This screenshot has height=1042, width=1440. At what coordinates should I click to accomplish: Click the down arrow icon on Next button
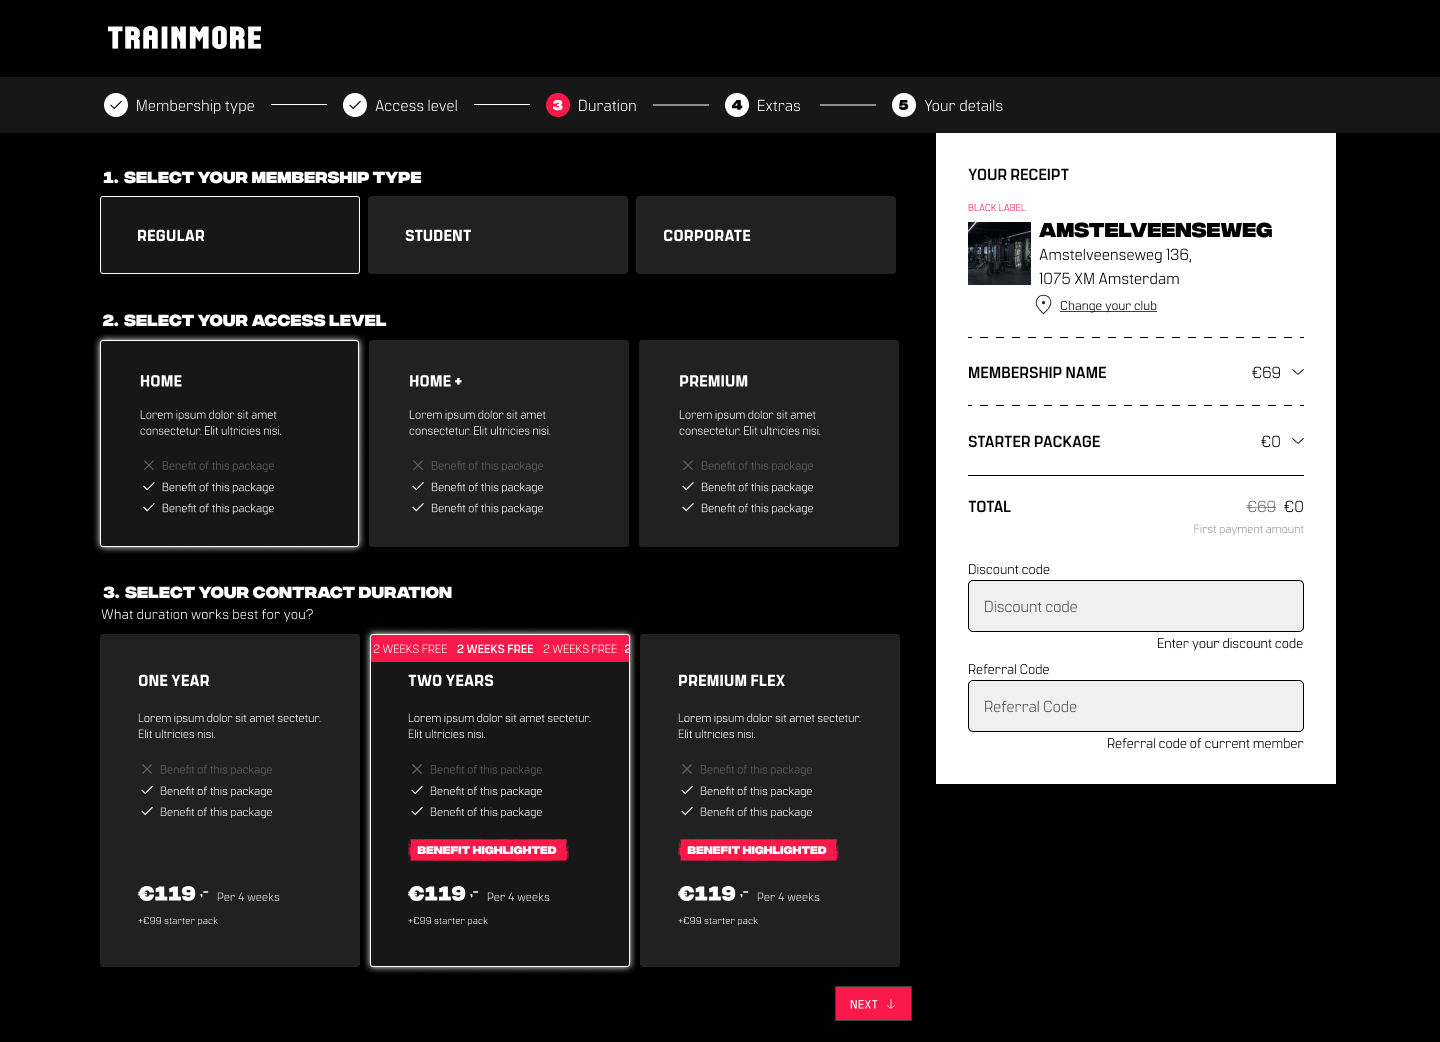[891, 1004]
